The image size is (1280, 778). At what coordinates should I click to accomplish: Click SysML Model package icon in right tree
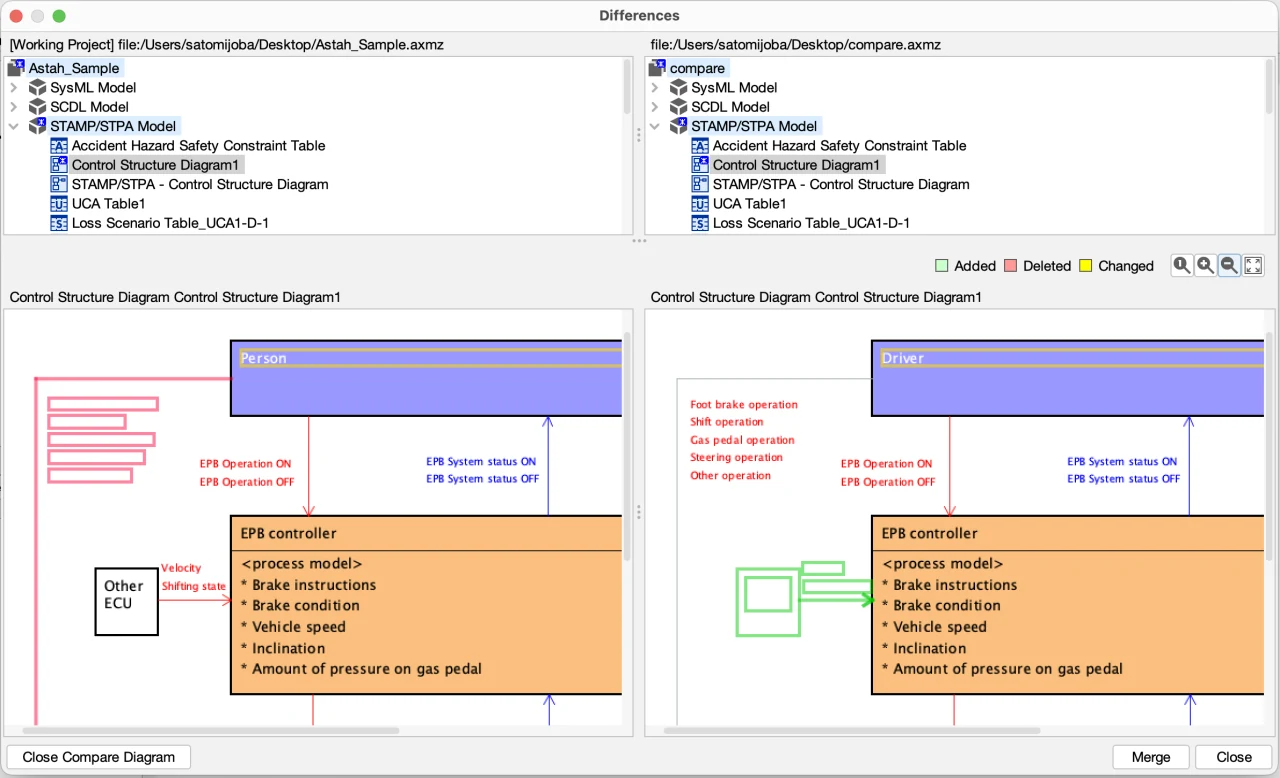678,87
